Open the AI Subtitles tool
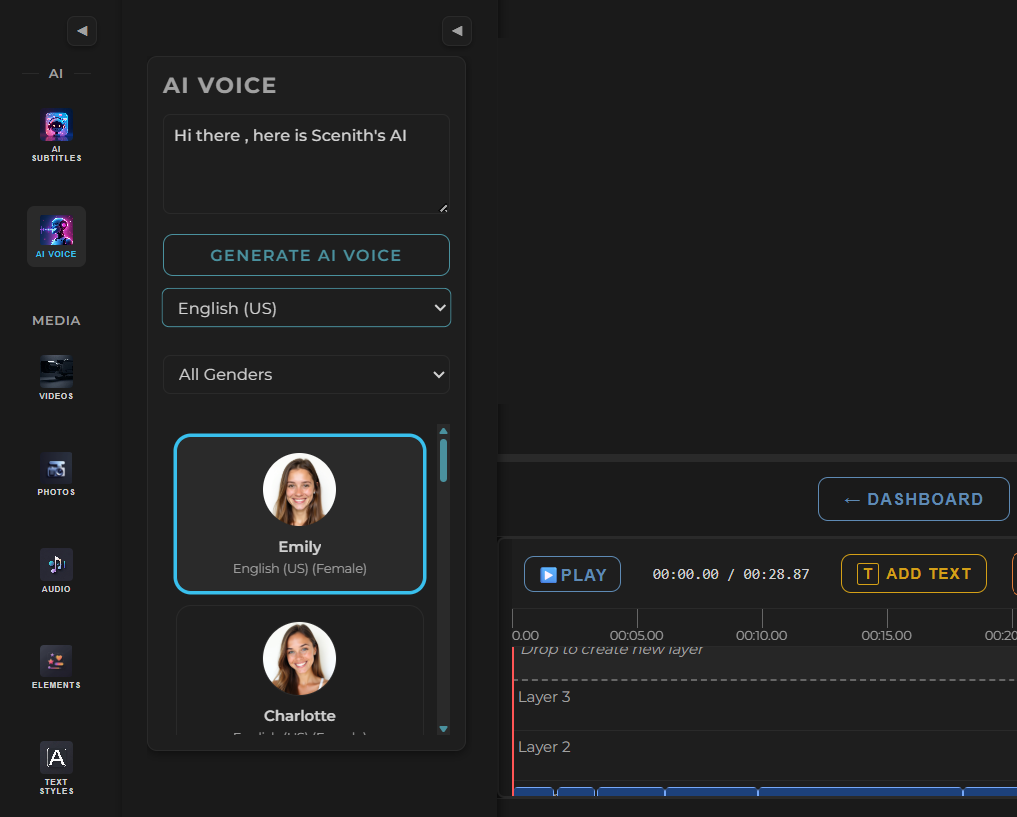1017x817 pixels. (x=56, y=136)
